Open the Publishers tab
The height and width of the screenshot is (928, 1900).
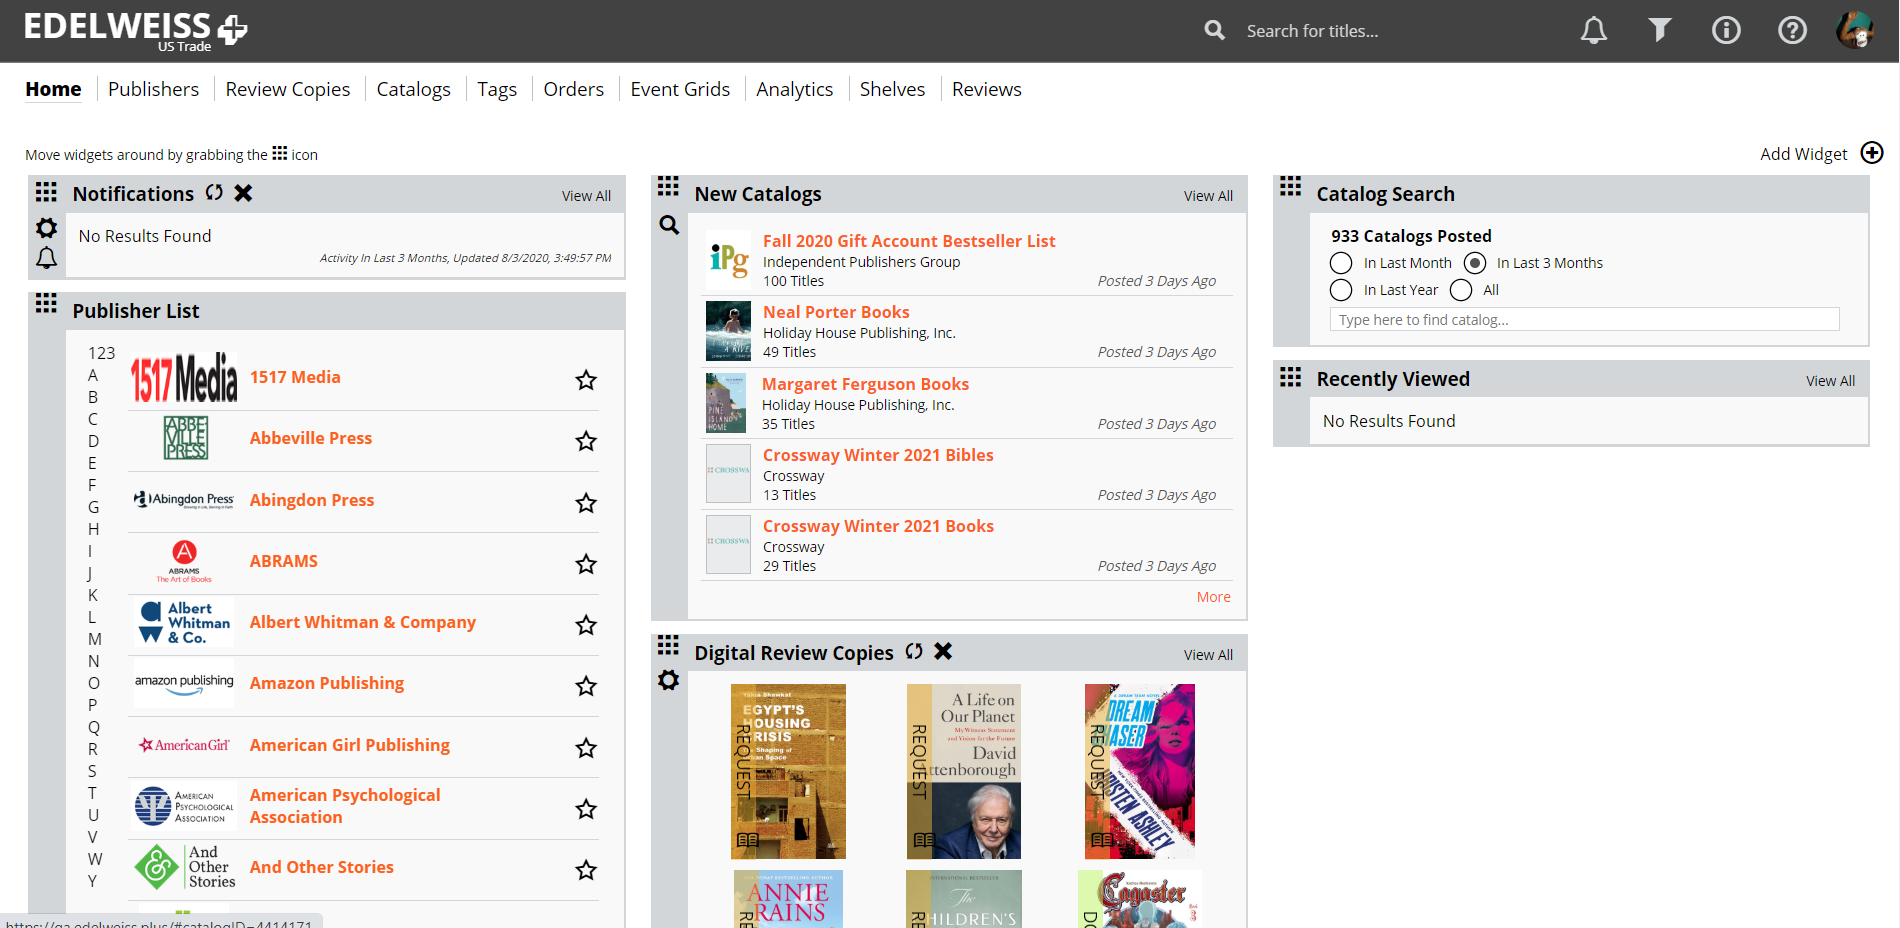pyautogui.click(x=153, y=89)
